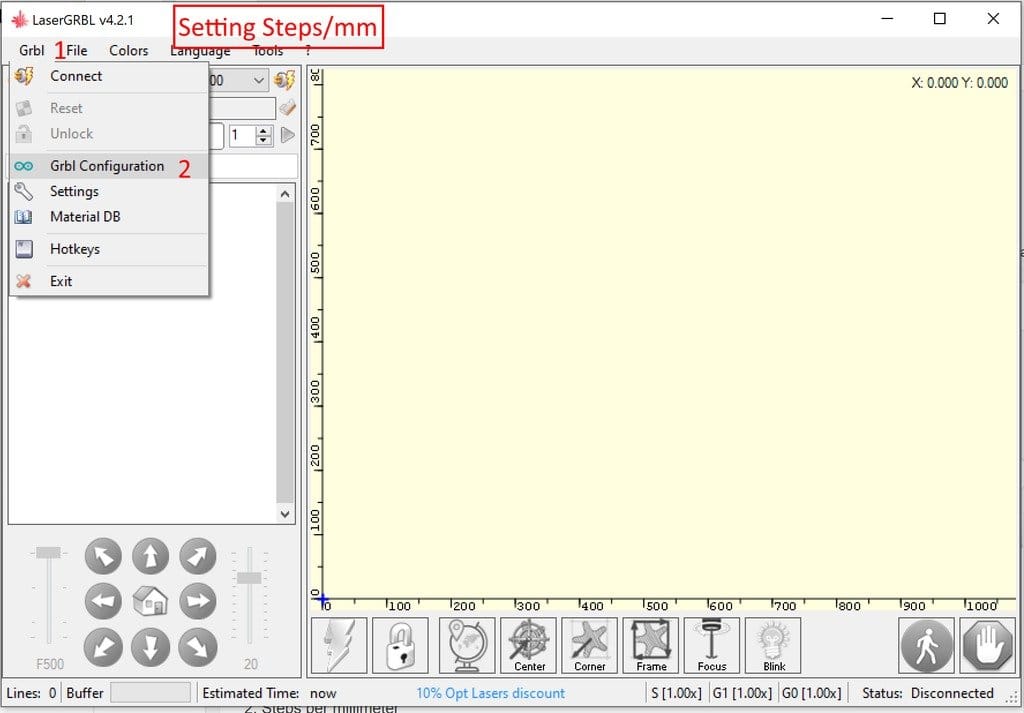Click the repeat count number field
Viewport: 1024px width, 713px height.
click(x=243, y=135)
